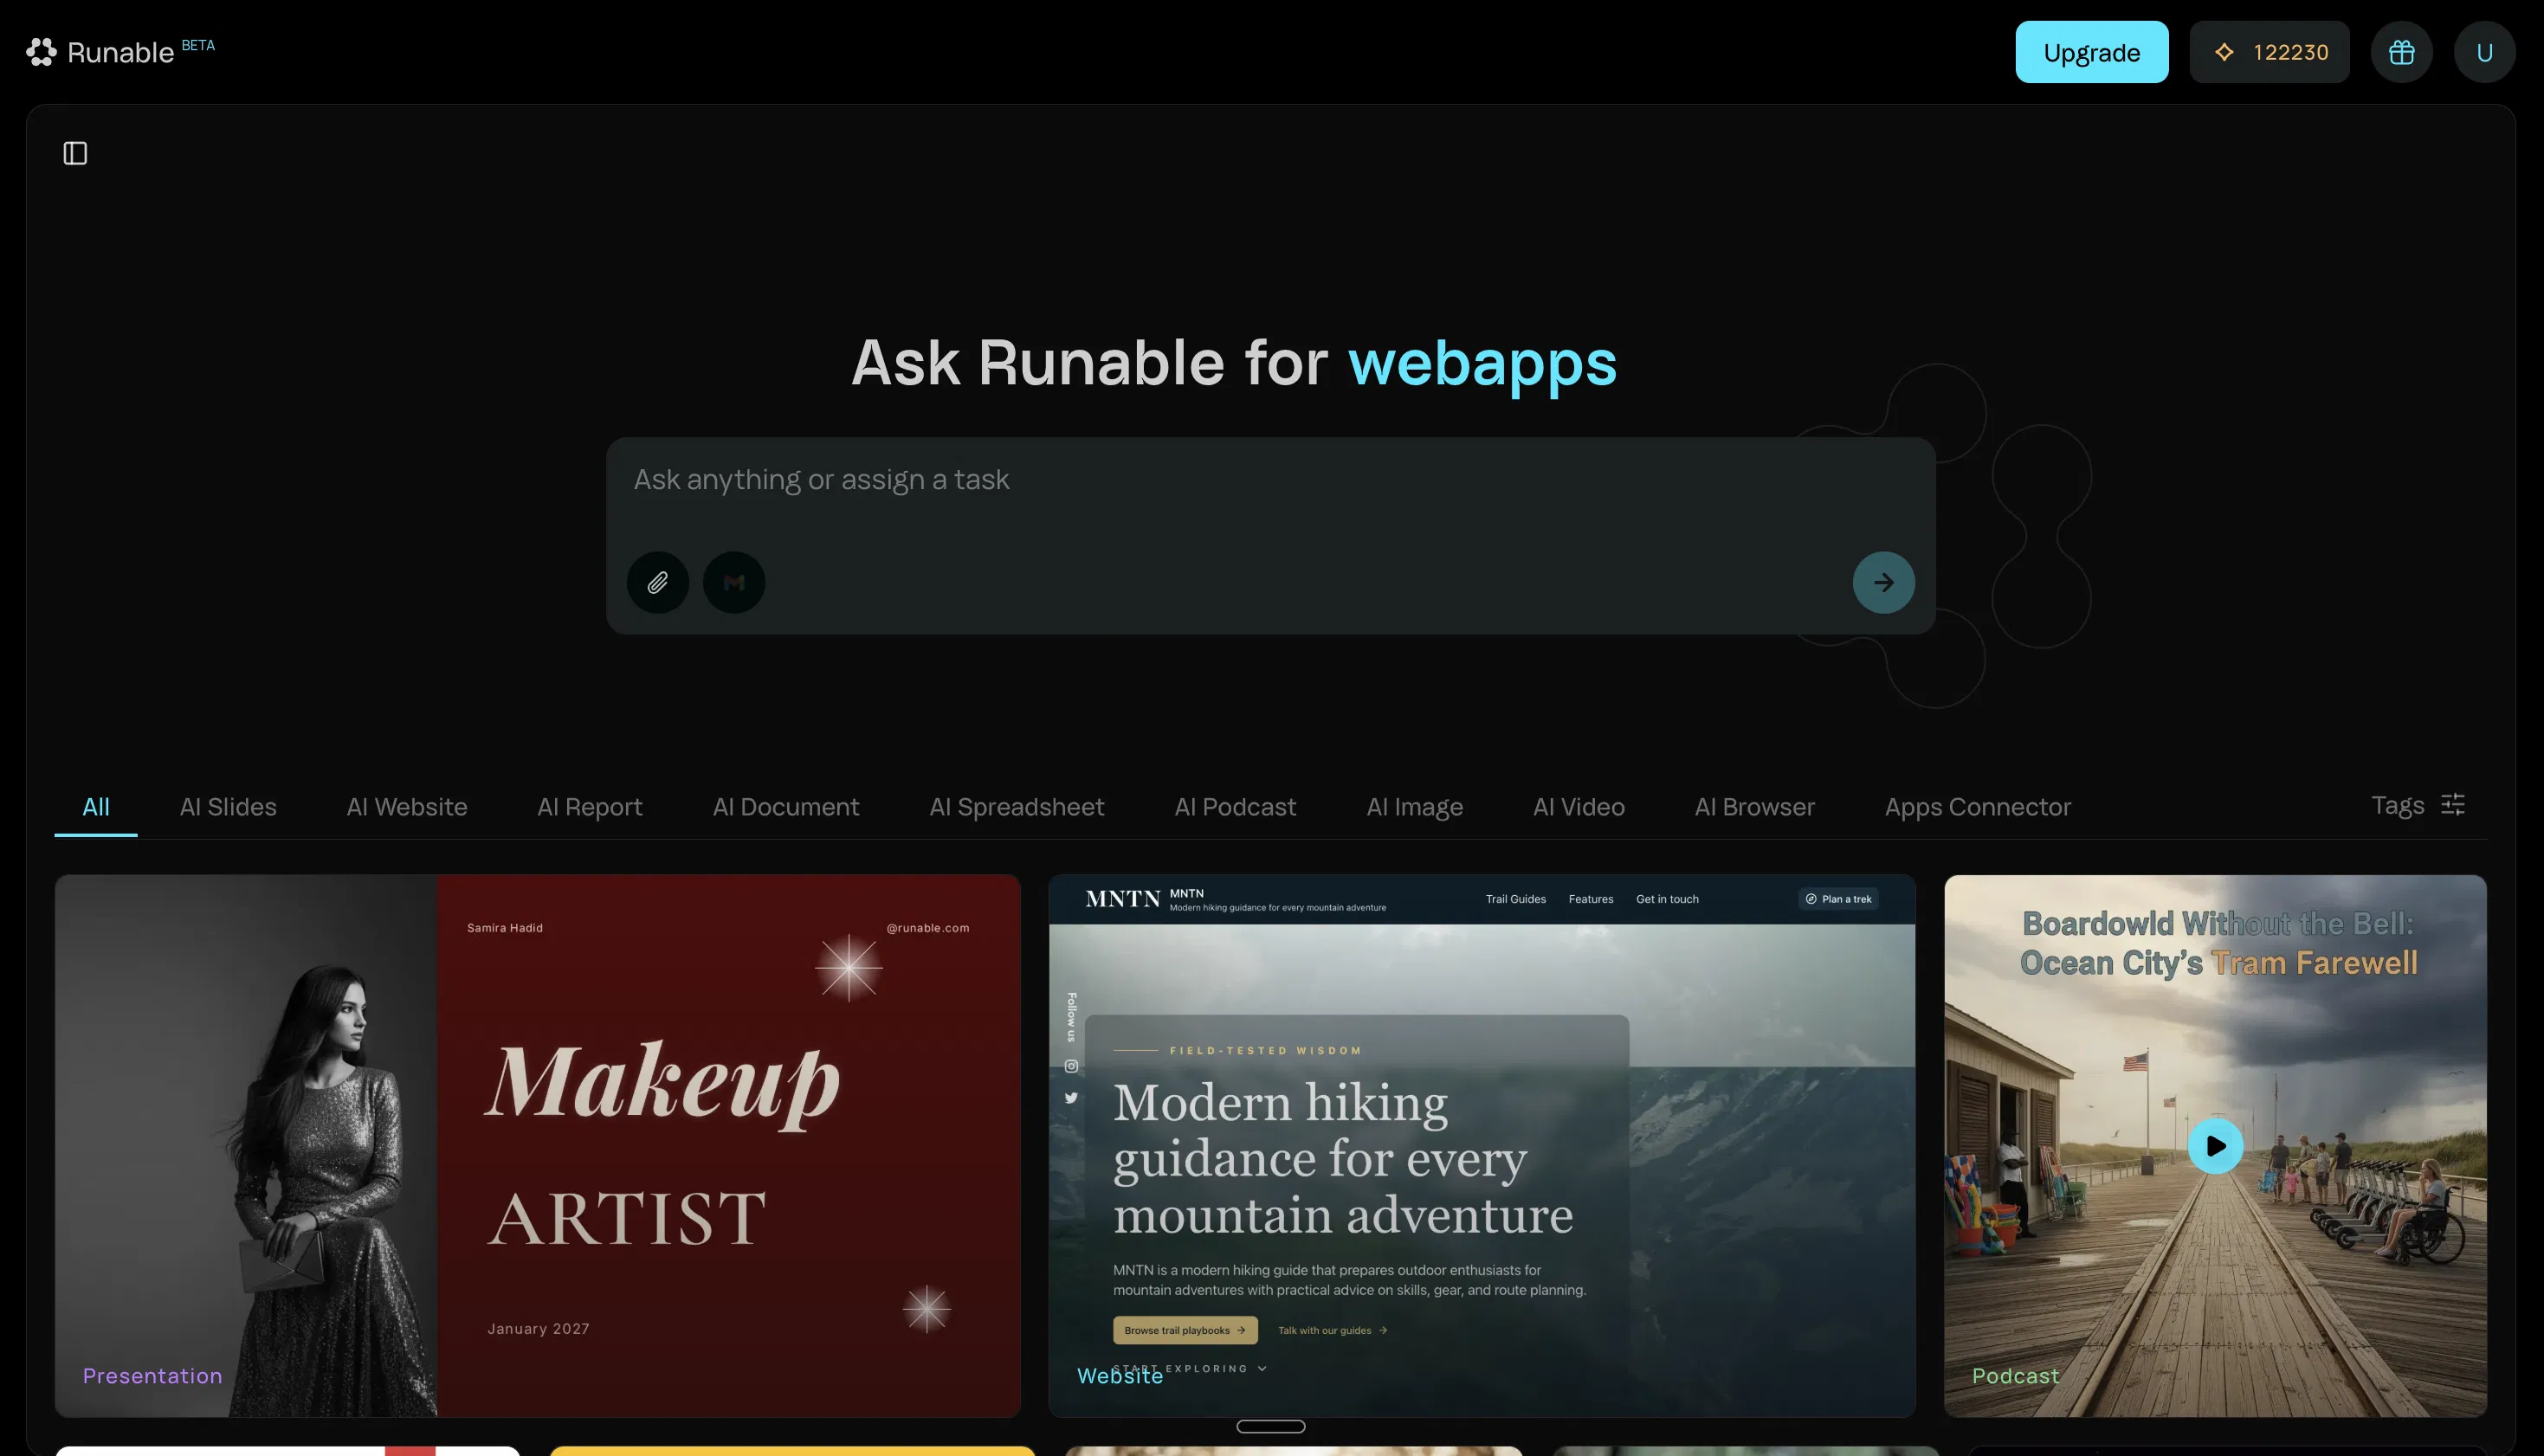Open the user avatar menu

coord(2485,52)
